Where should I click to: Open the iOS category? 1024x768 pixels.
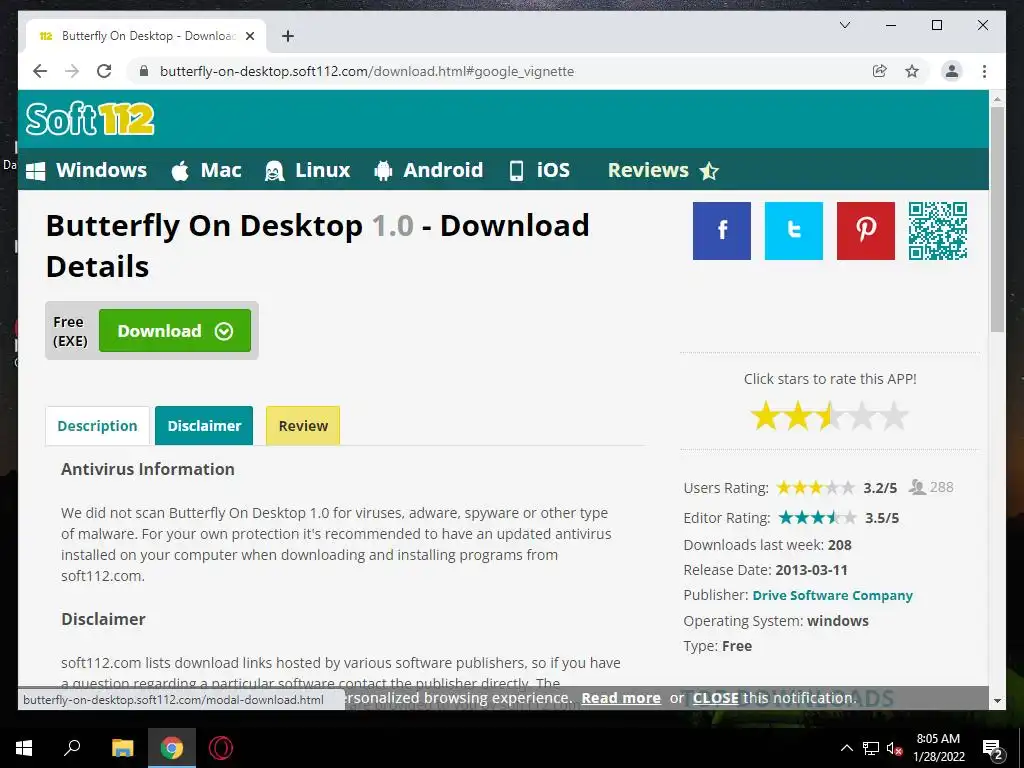539,170
